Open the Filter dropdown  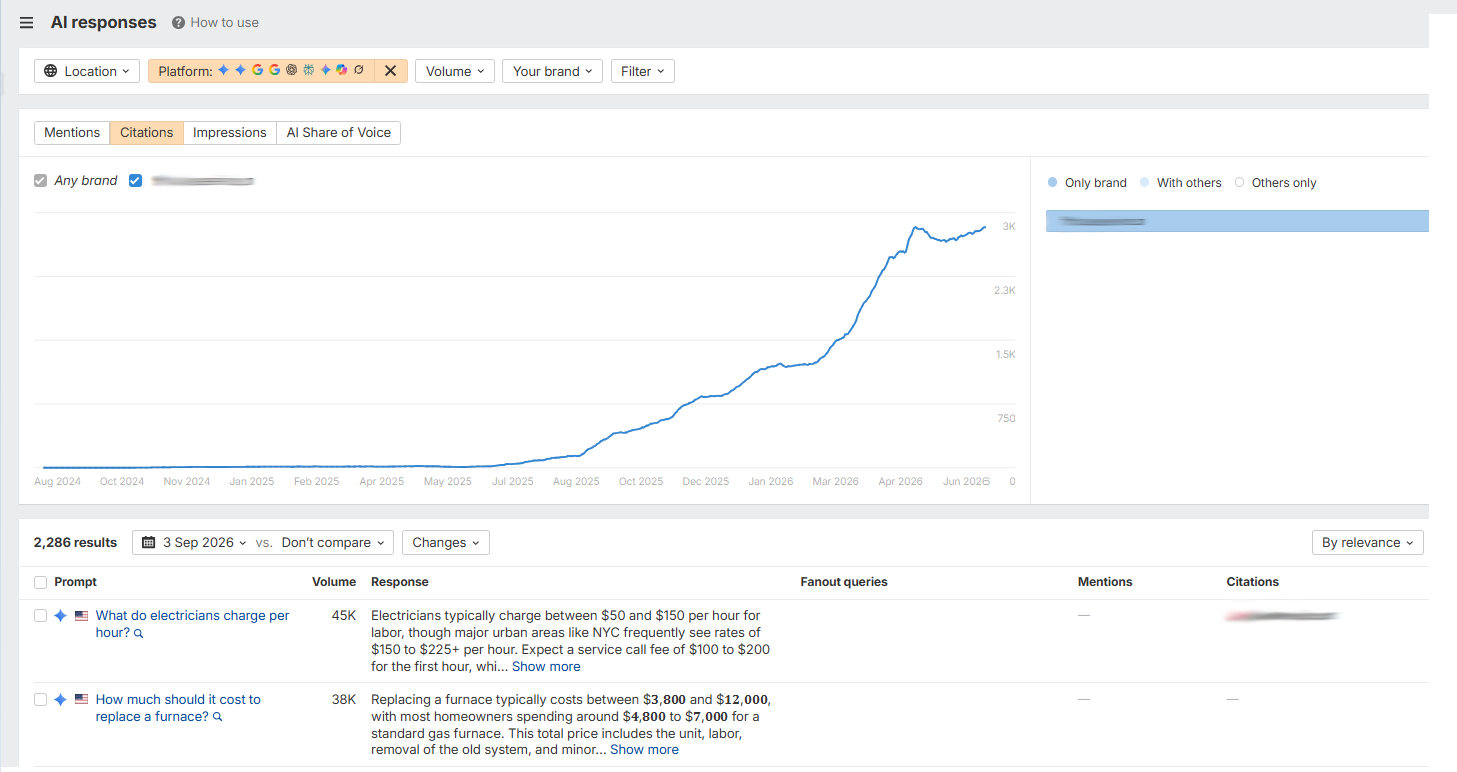pyautogui.click(x=643, y=71)
